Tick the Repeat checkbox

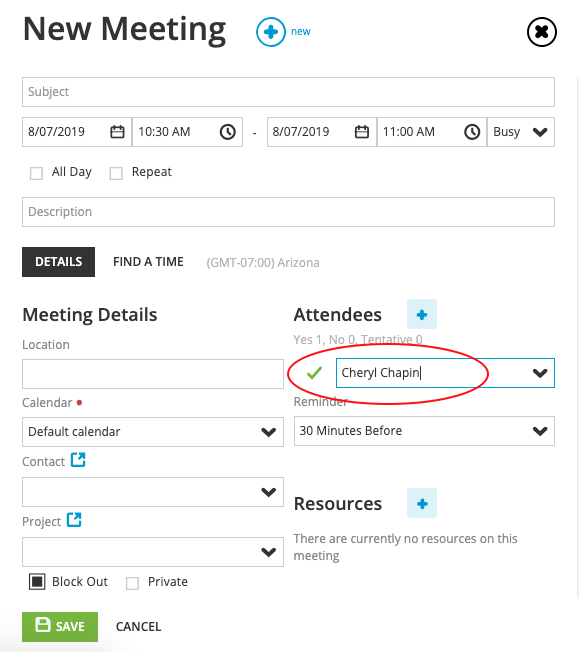point(116,173)
